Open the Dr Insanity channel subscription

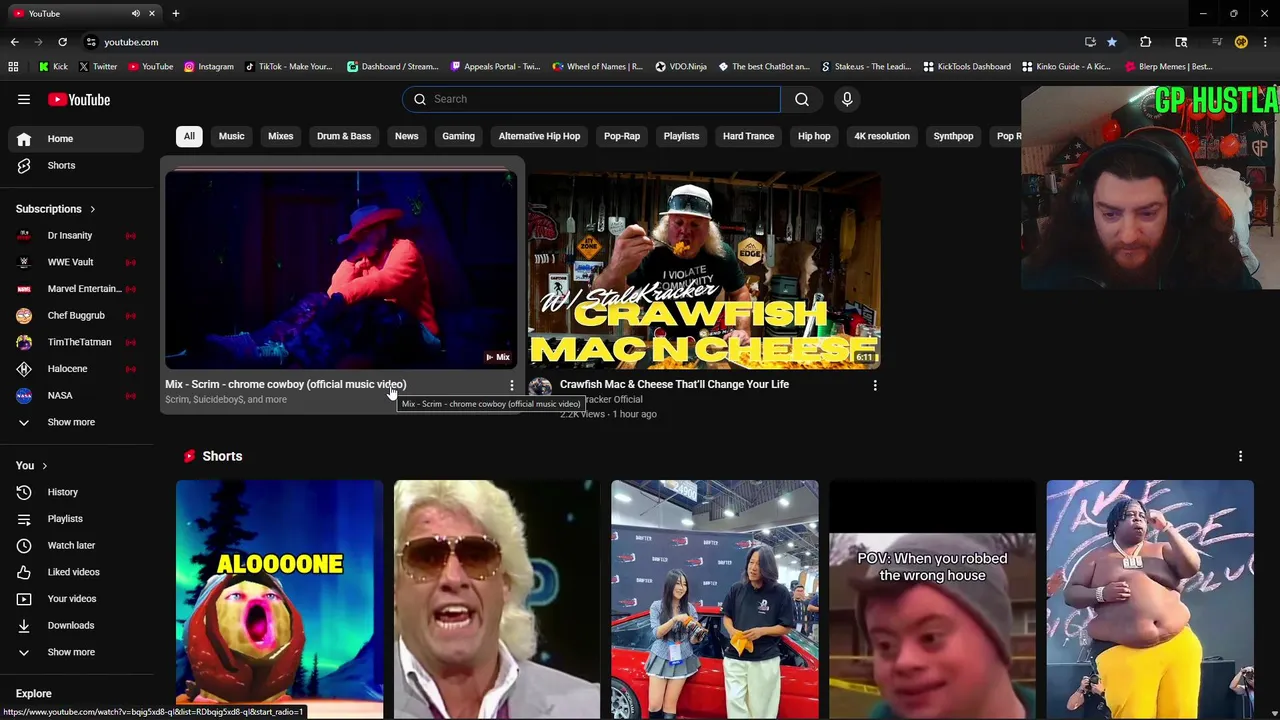(x=76, y=236)
